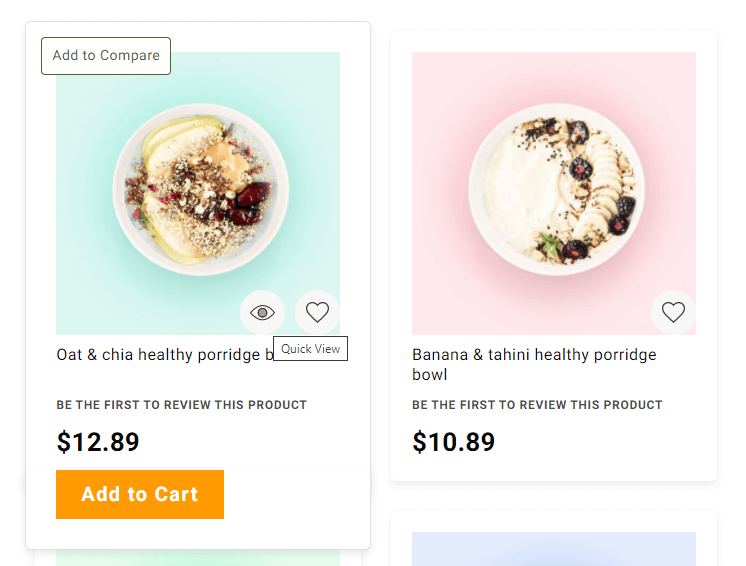
Task: Click the $10.89 price
Action: tap(453, 441)
